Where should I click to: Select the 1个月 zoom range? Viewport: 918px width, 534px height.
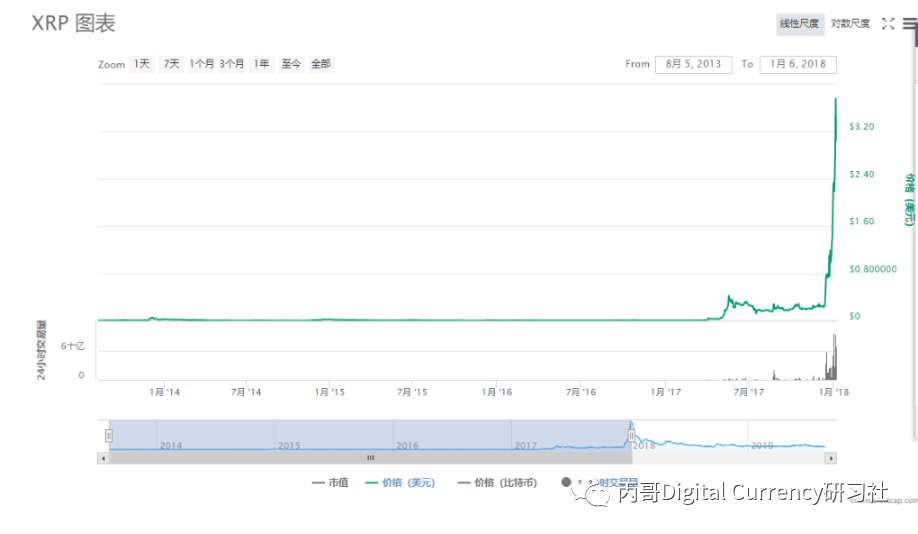(x=201, y=64)
